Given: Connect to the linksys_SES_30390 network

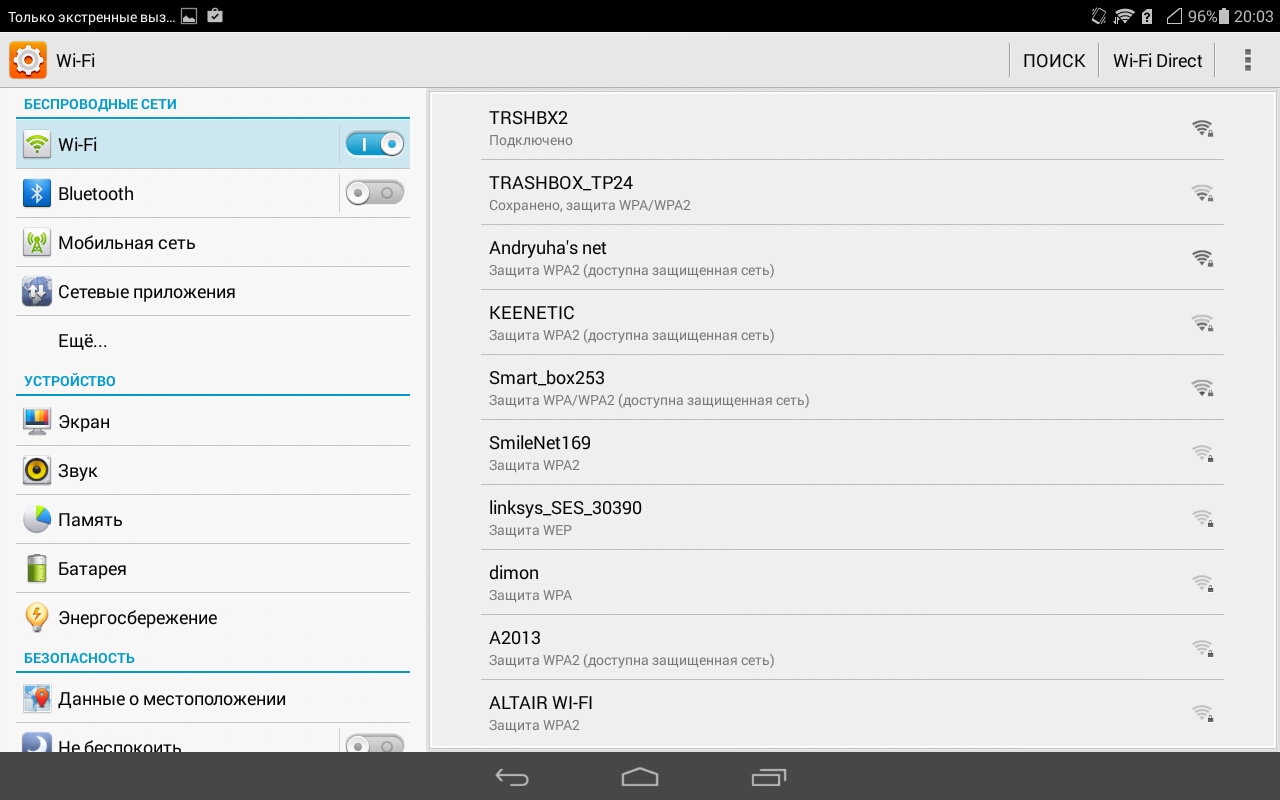Looking at the screenshot, I should pos(852,517).
